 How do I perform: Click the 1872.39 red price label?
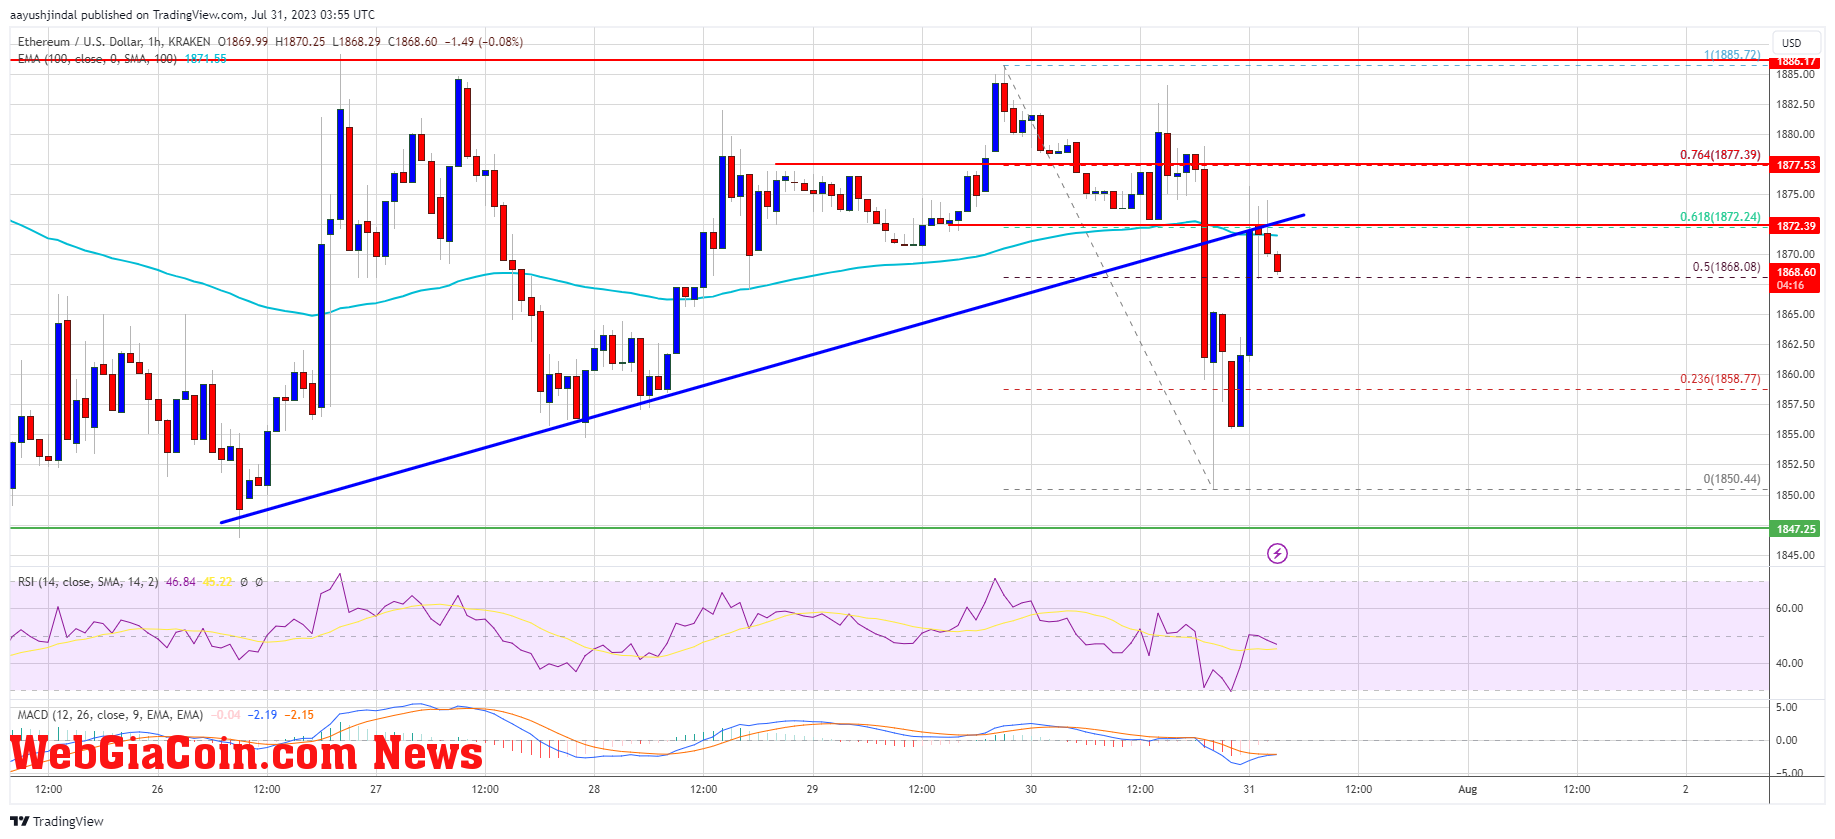tap(1796, 226)
